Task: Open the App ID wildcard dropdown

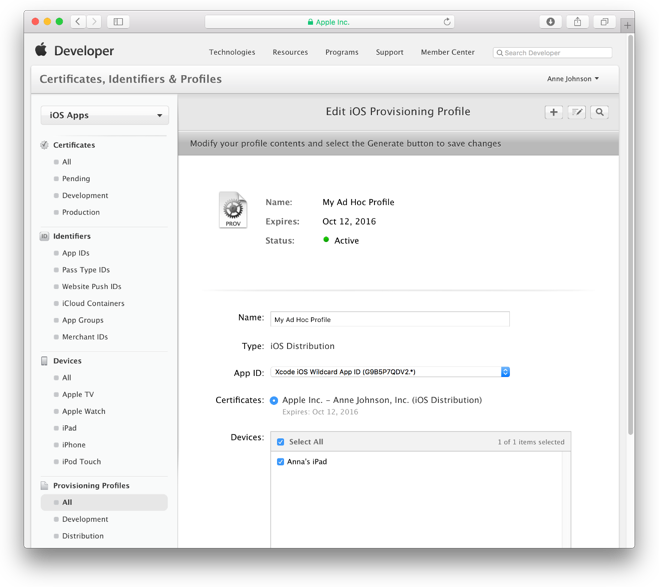Action: coord(390,372)
